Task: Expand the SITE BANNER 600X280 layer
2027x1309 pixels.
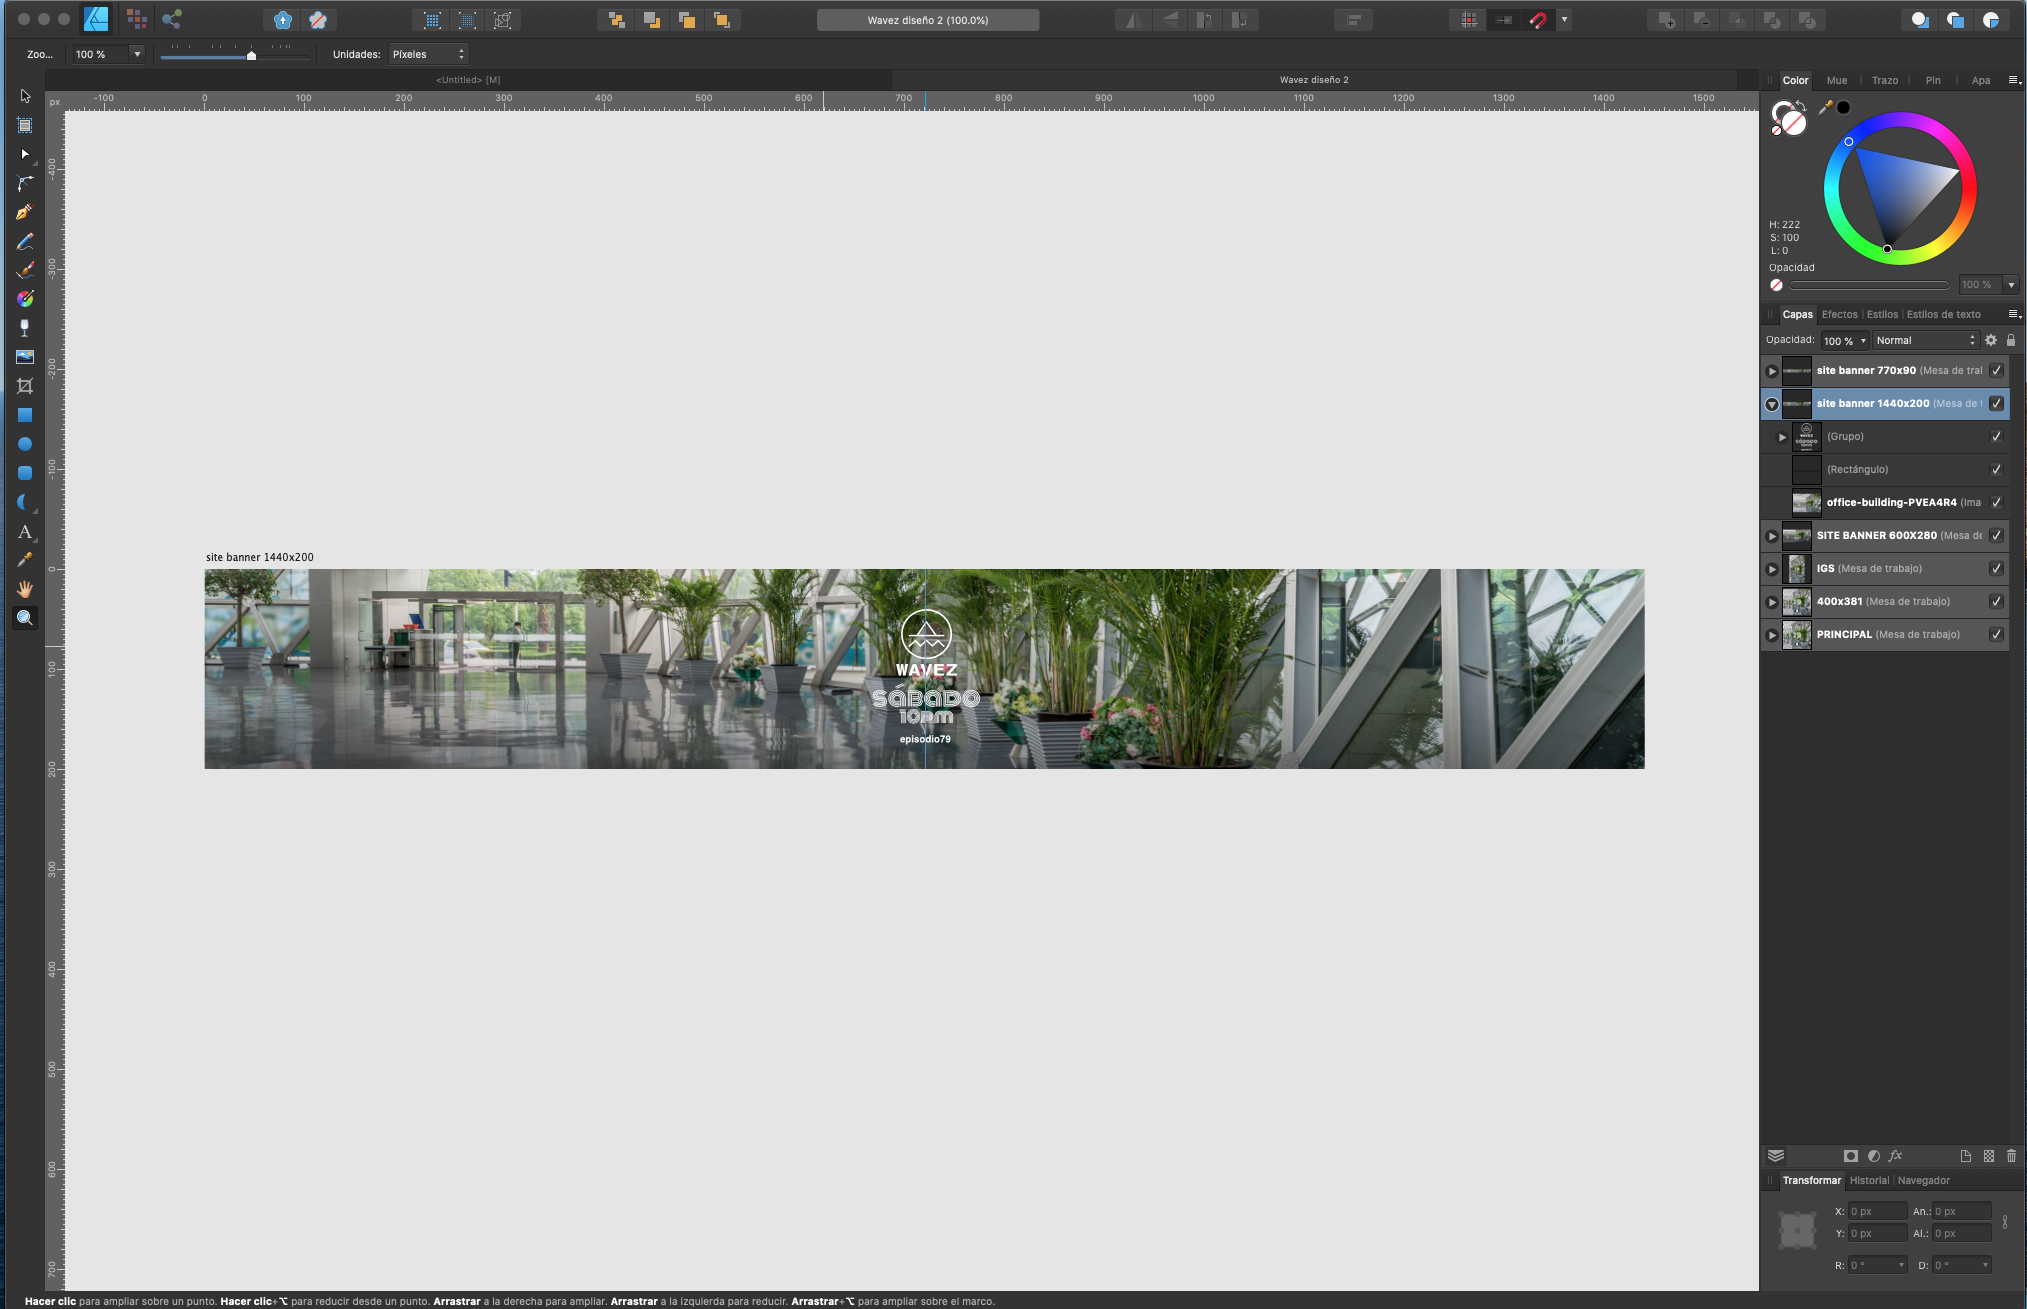Action: tap(1772, 536)
